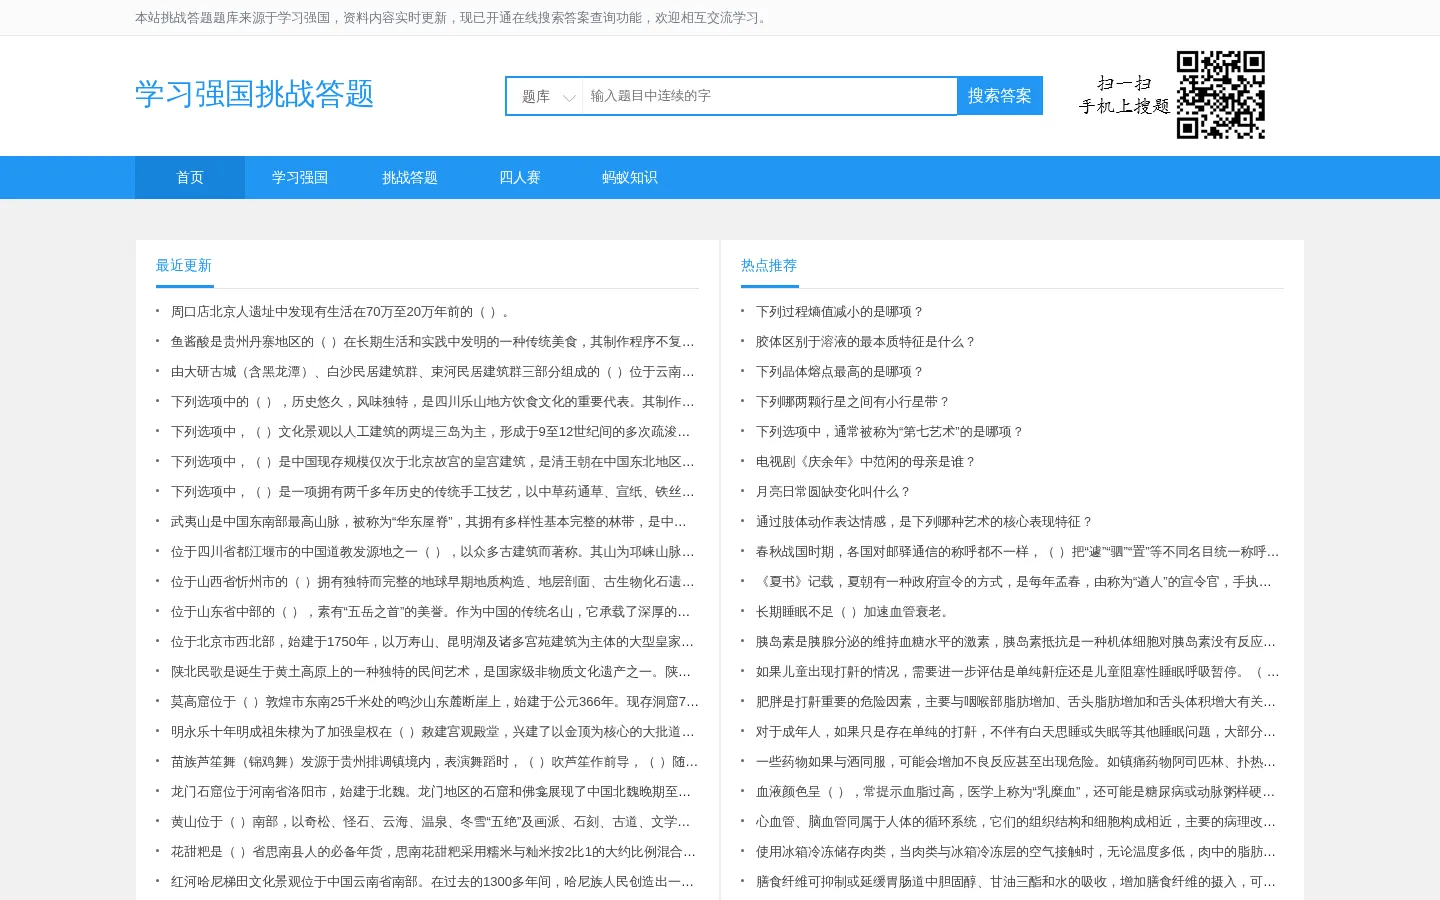
Task: Open question about 周口店北京人遗址
Action: click(x=342, y=312)
